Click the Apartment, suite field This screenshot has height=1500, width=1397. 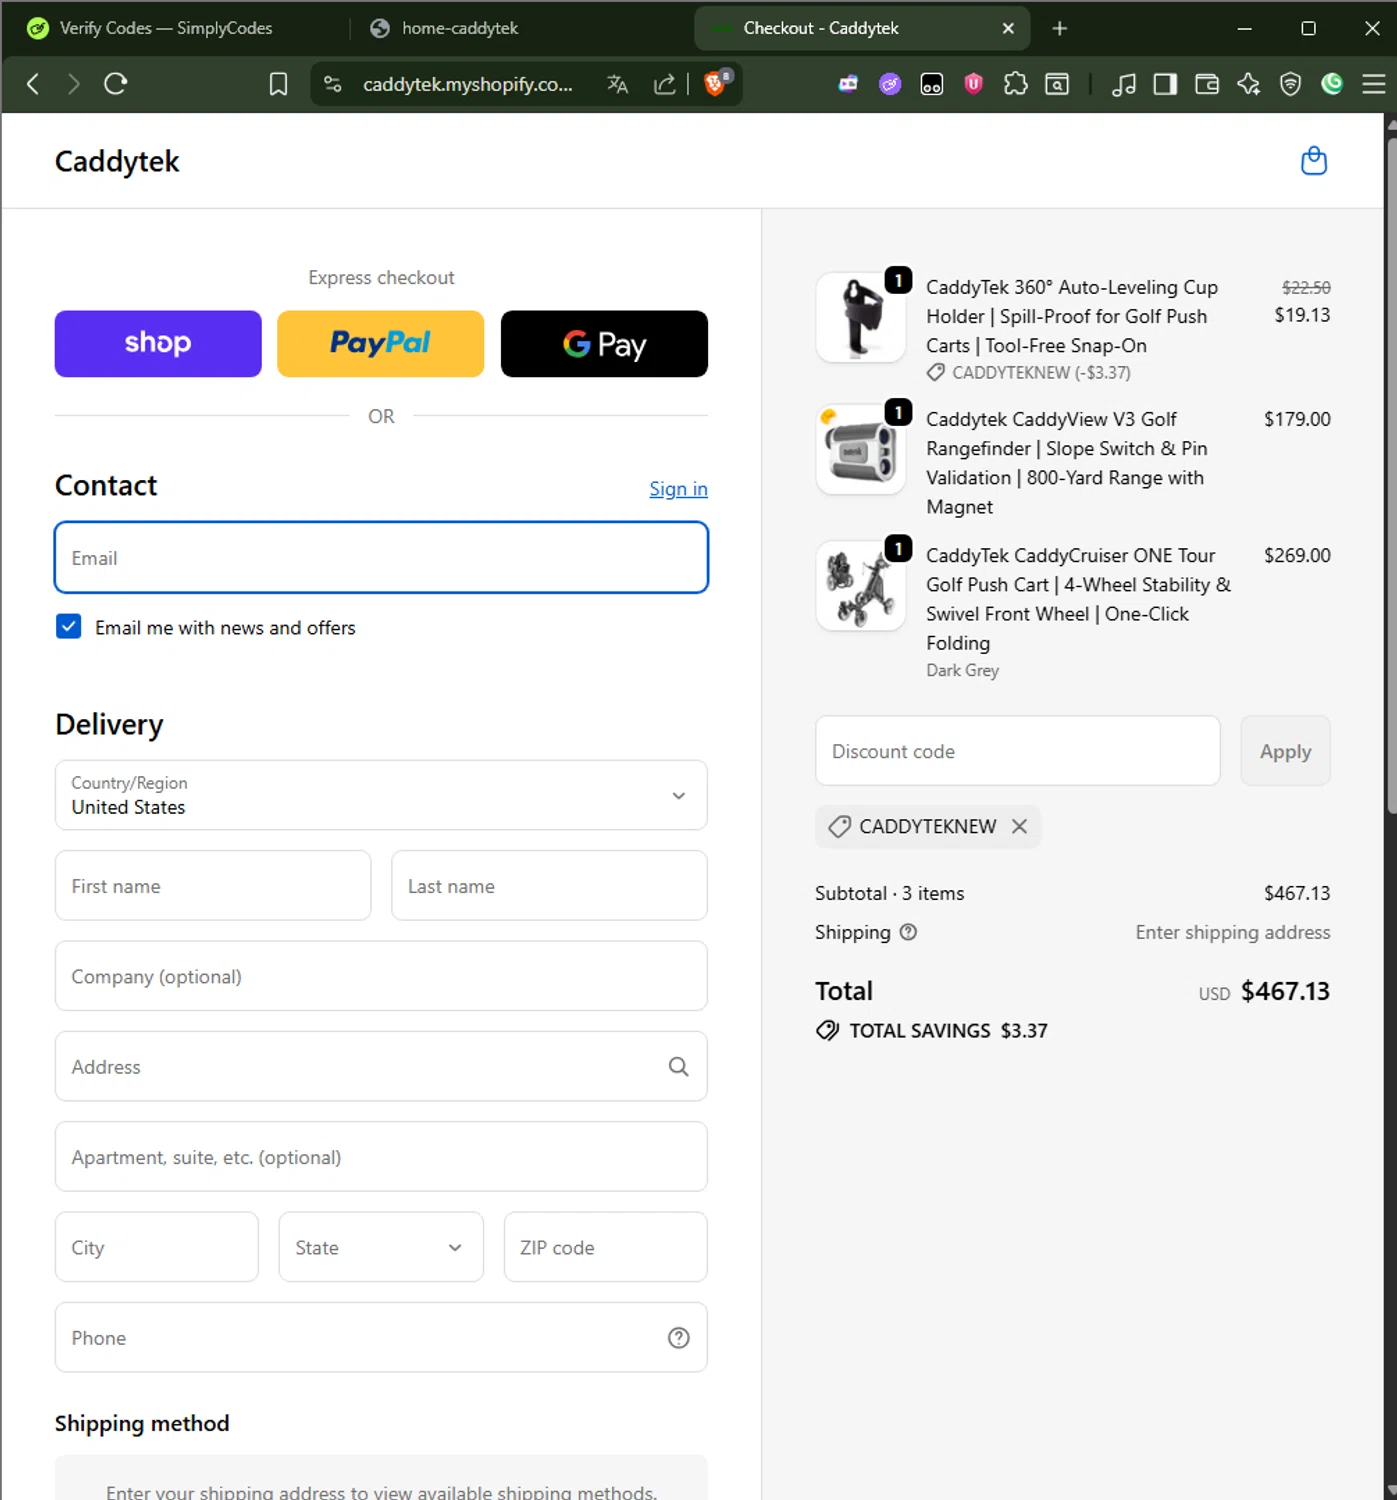(x=381, y=1157)
